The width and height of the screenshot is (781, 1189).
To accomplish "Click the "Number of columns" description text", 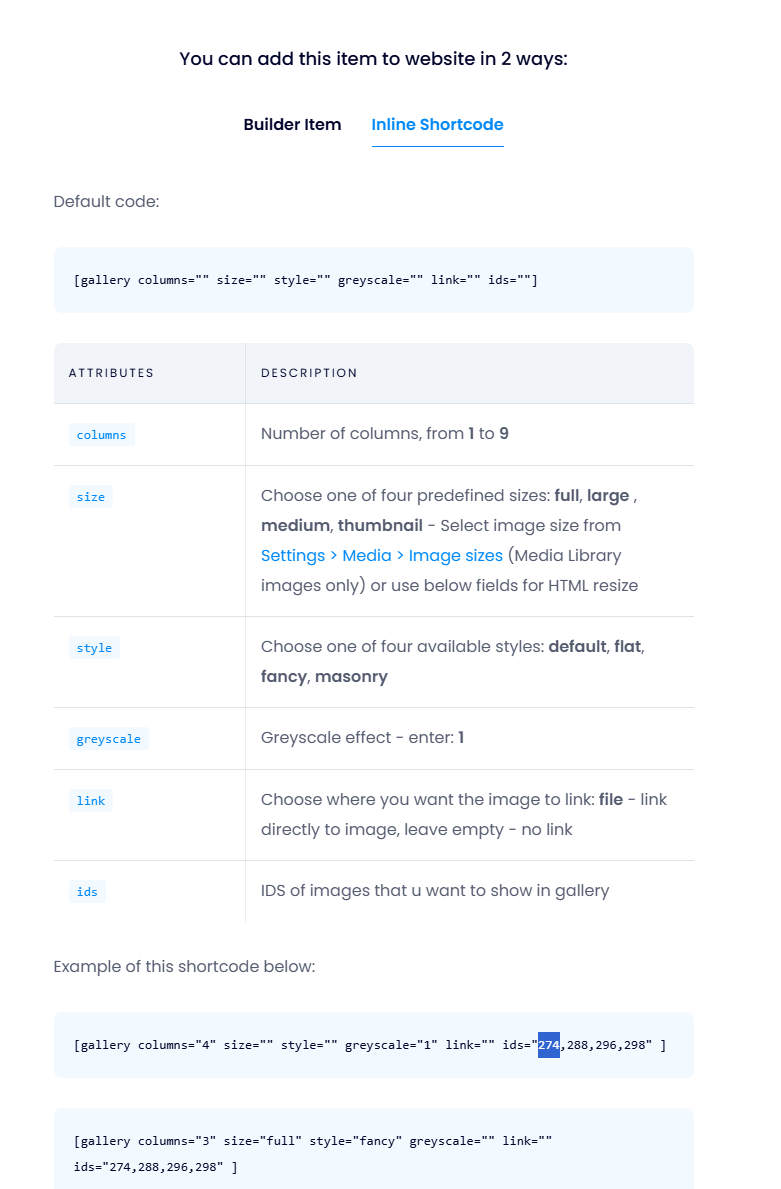I will pos(384,434).
